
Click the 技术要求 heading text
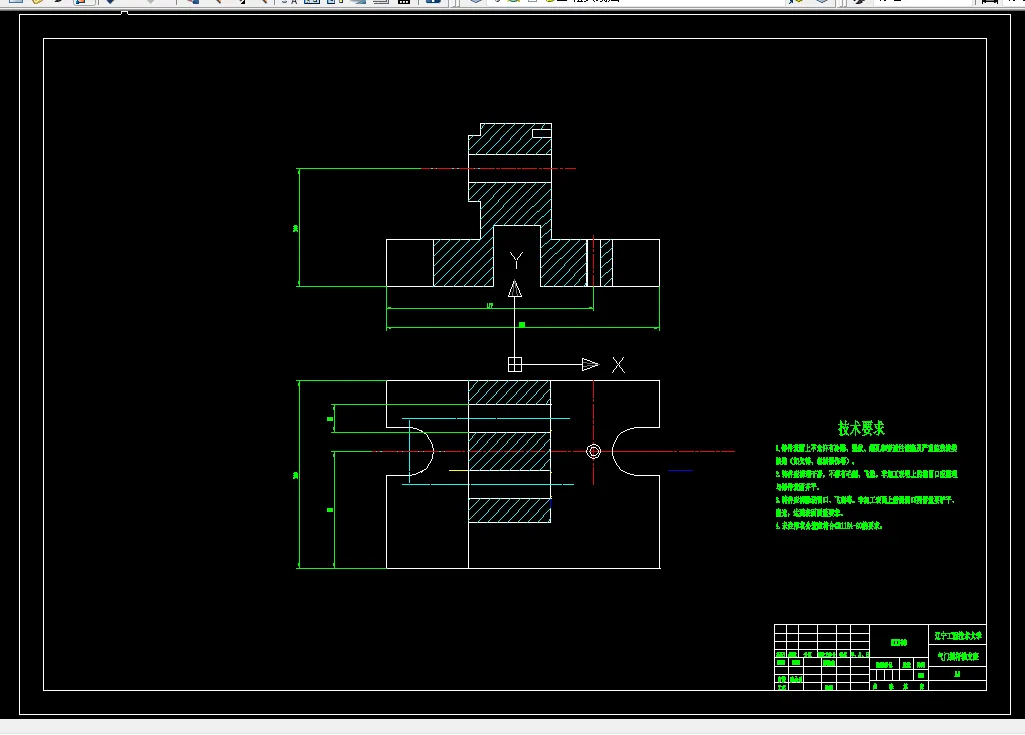pos(861,428)
